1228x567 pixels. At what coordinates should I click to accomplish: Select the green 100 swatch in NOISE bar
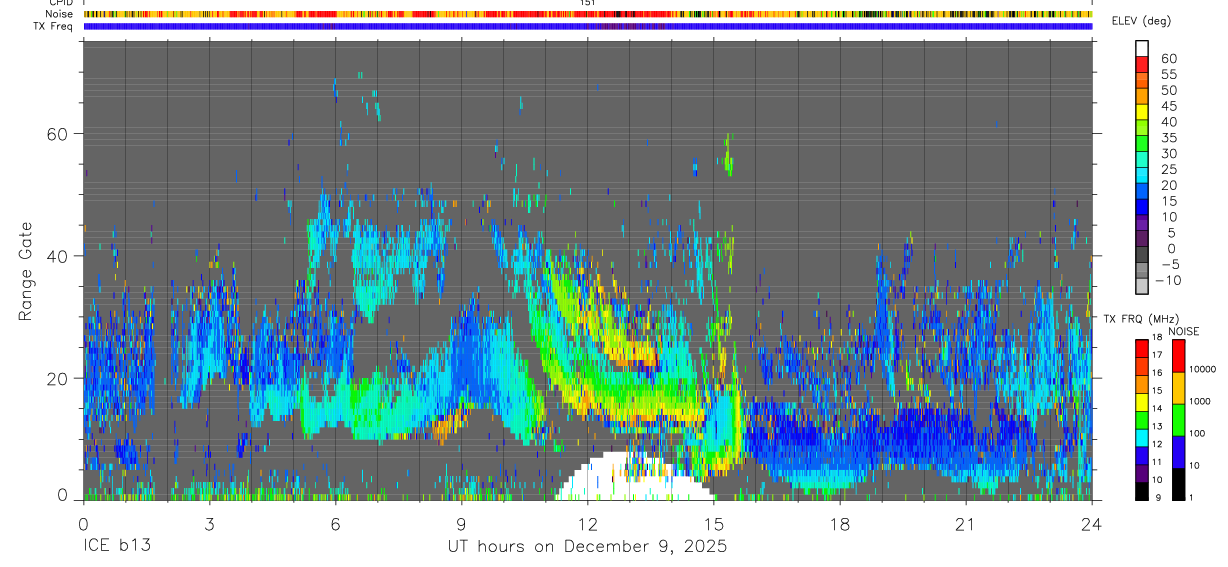[x=1177, y=420]
